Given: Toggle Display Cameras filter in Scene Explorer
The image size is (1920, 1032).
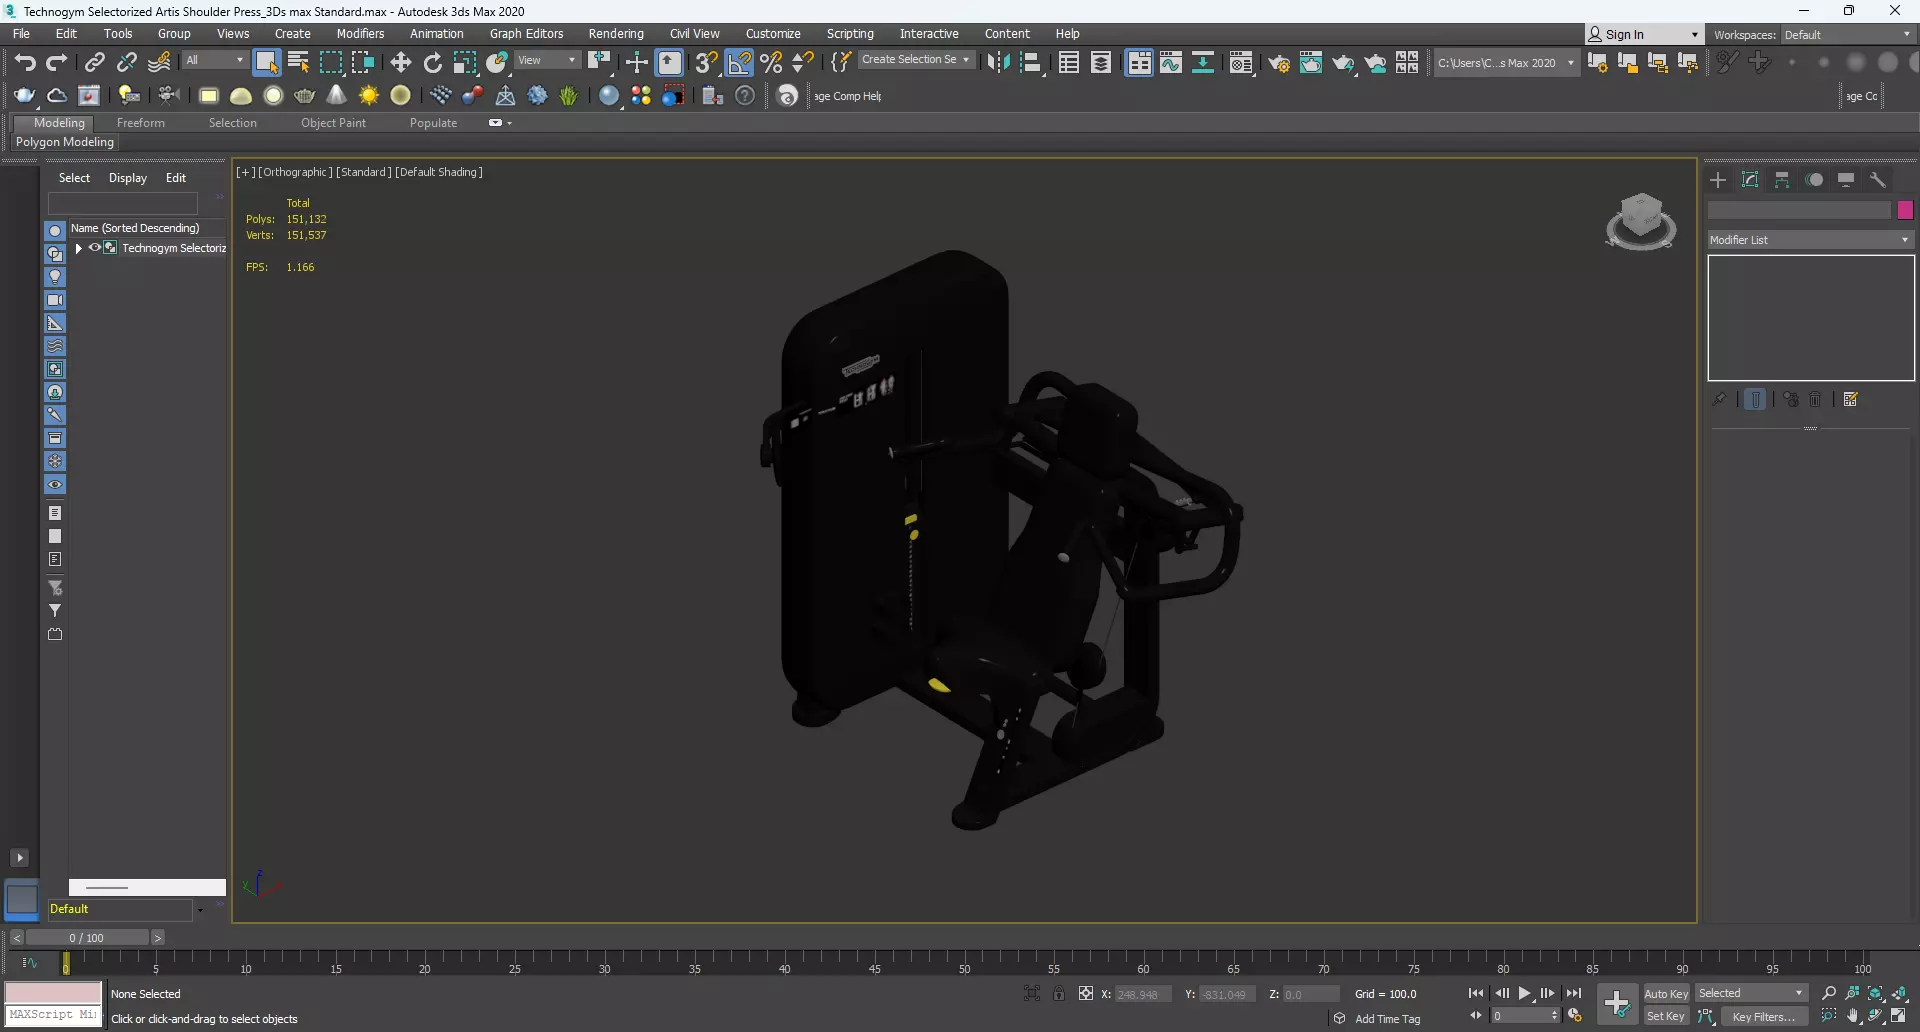Looking at the screenshot, I should [x=55, y=300].
